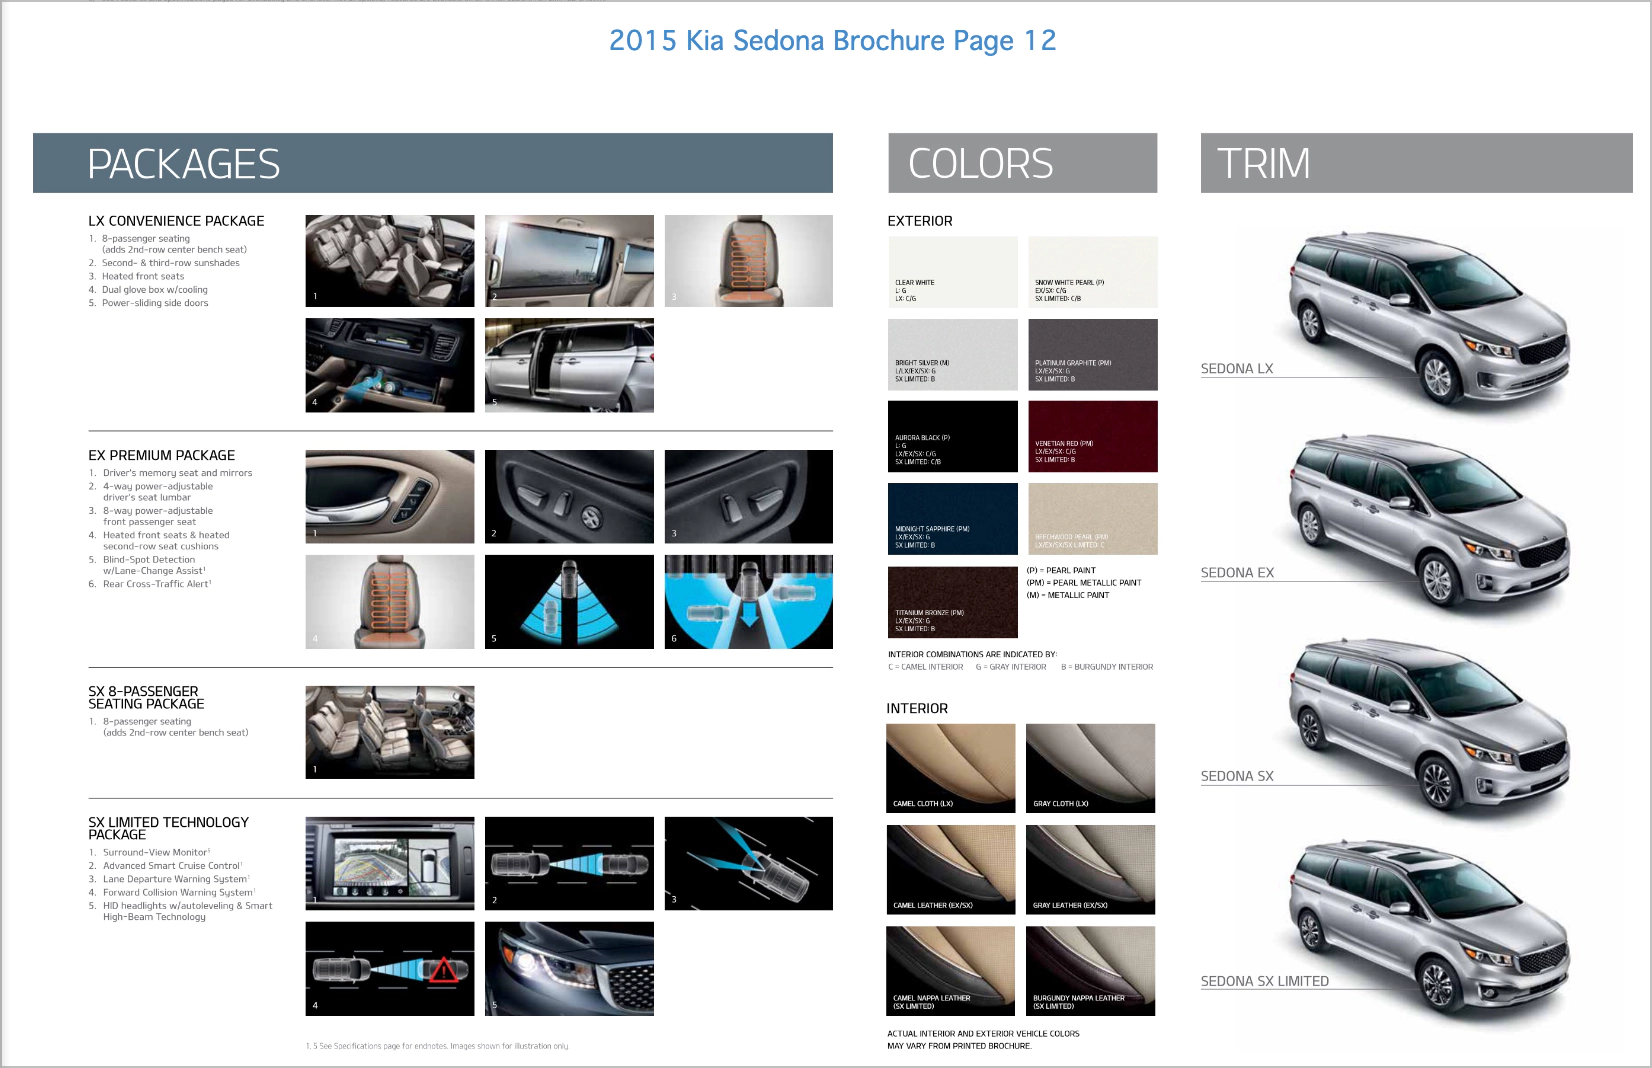1652x1068 pixels.
Task: Open SX 8-Passenger Seating Package photo
Action: (390, 732)
